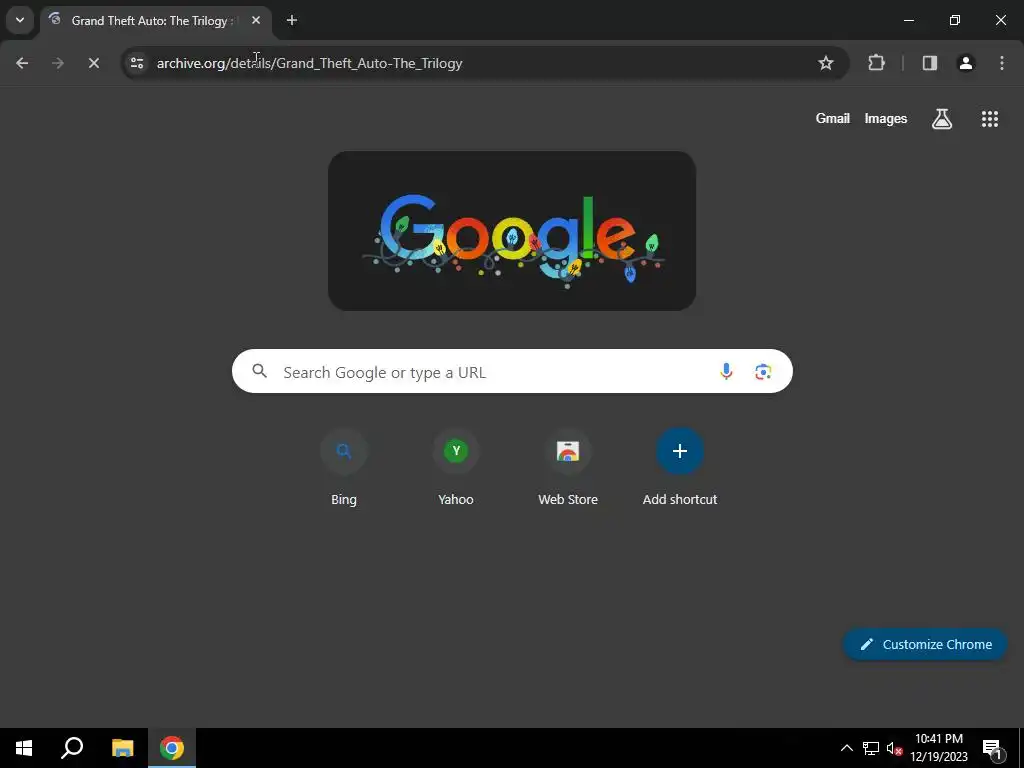The height and width of the screenshot is (768, 1024).
Task: Open the notification center icon
Action: [992, 748]
